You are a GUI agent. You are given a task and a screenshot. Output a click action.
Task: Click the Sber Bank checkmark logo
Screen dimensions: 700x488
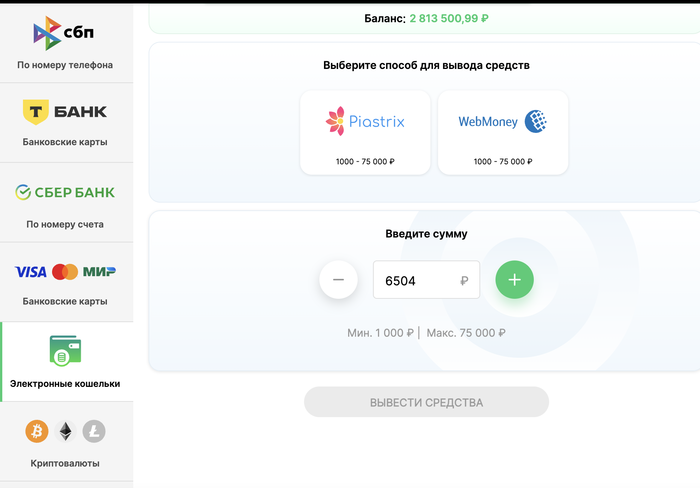(23, 192)
